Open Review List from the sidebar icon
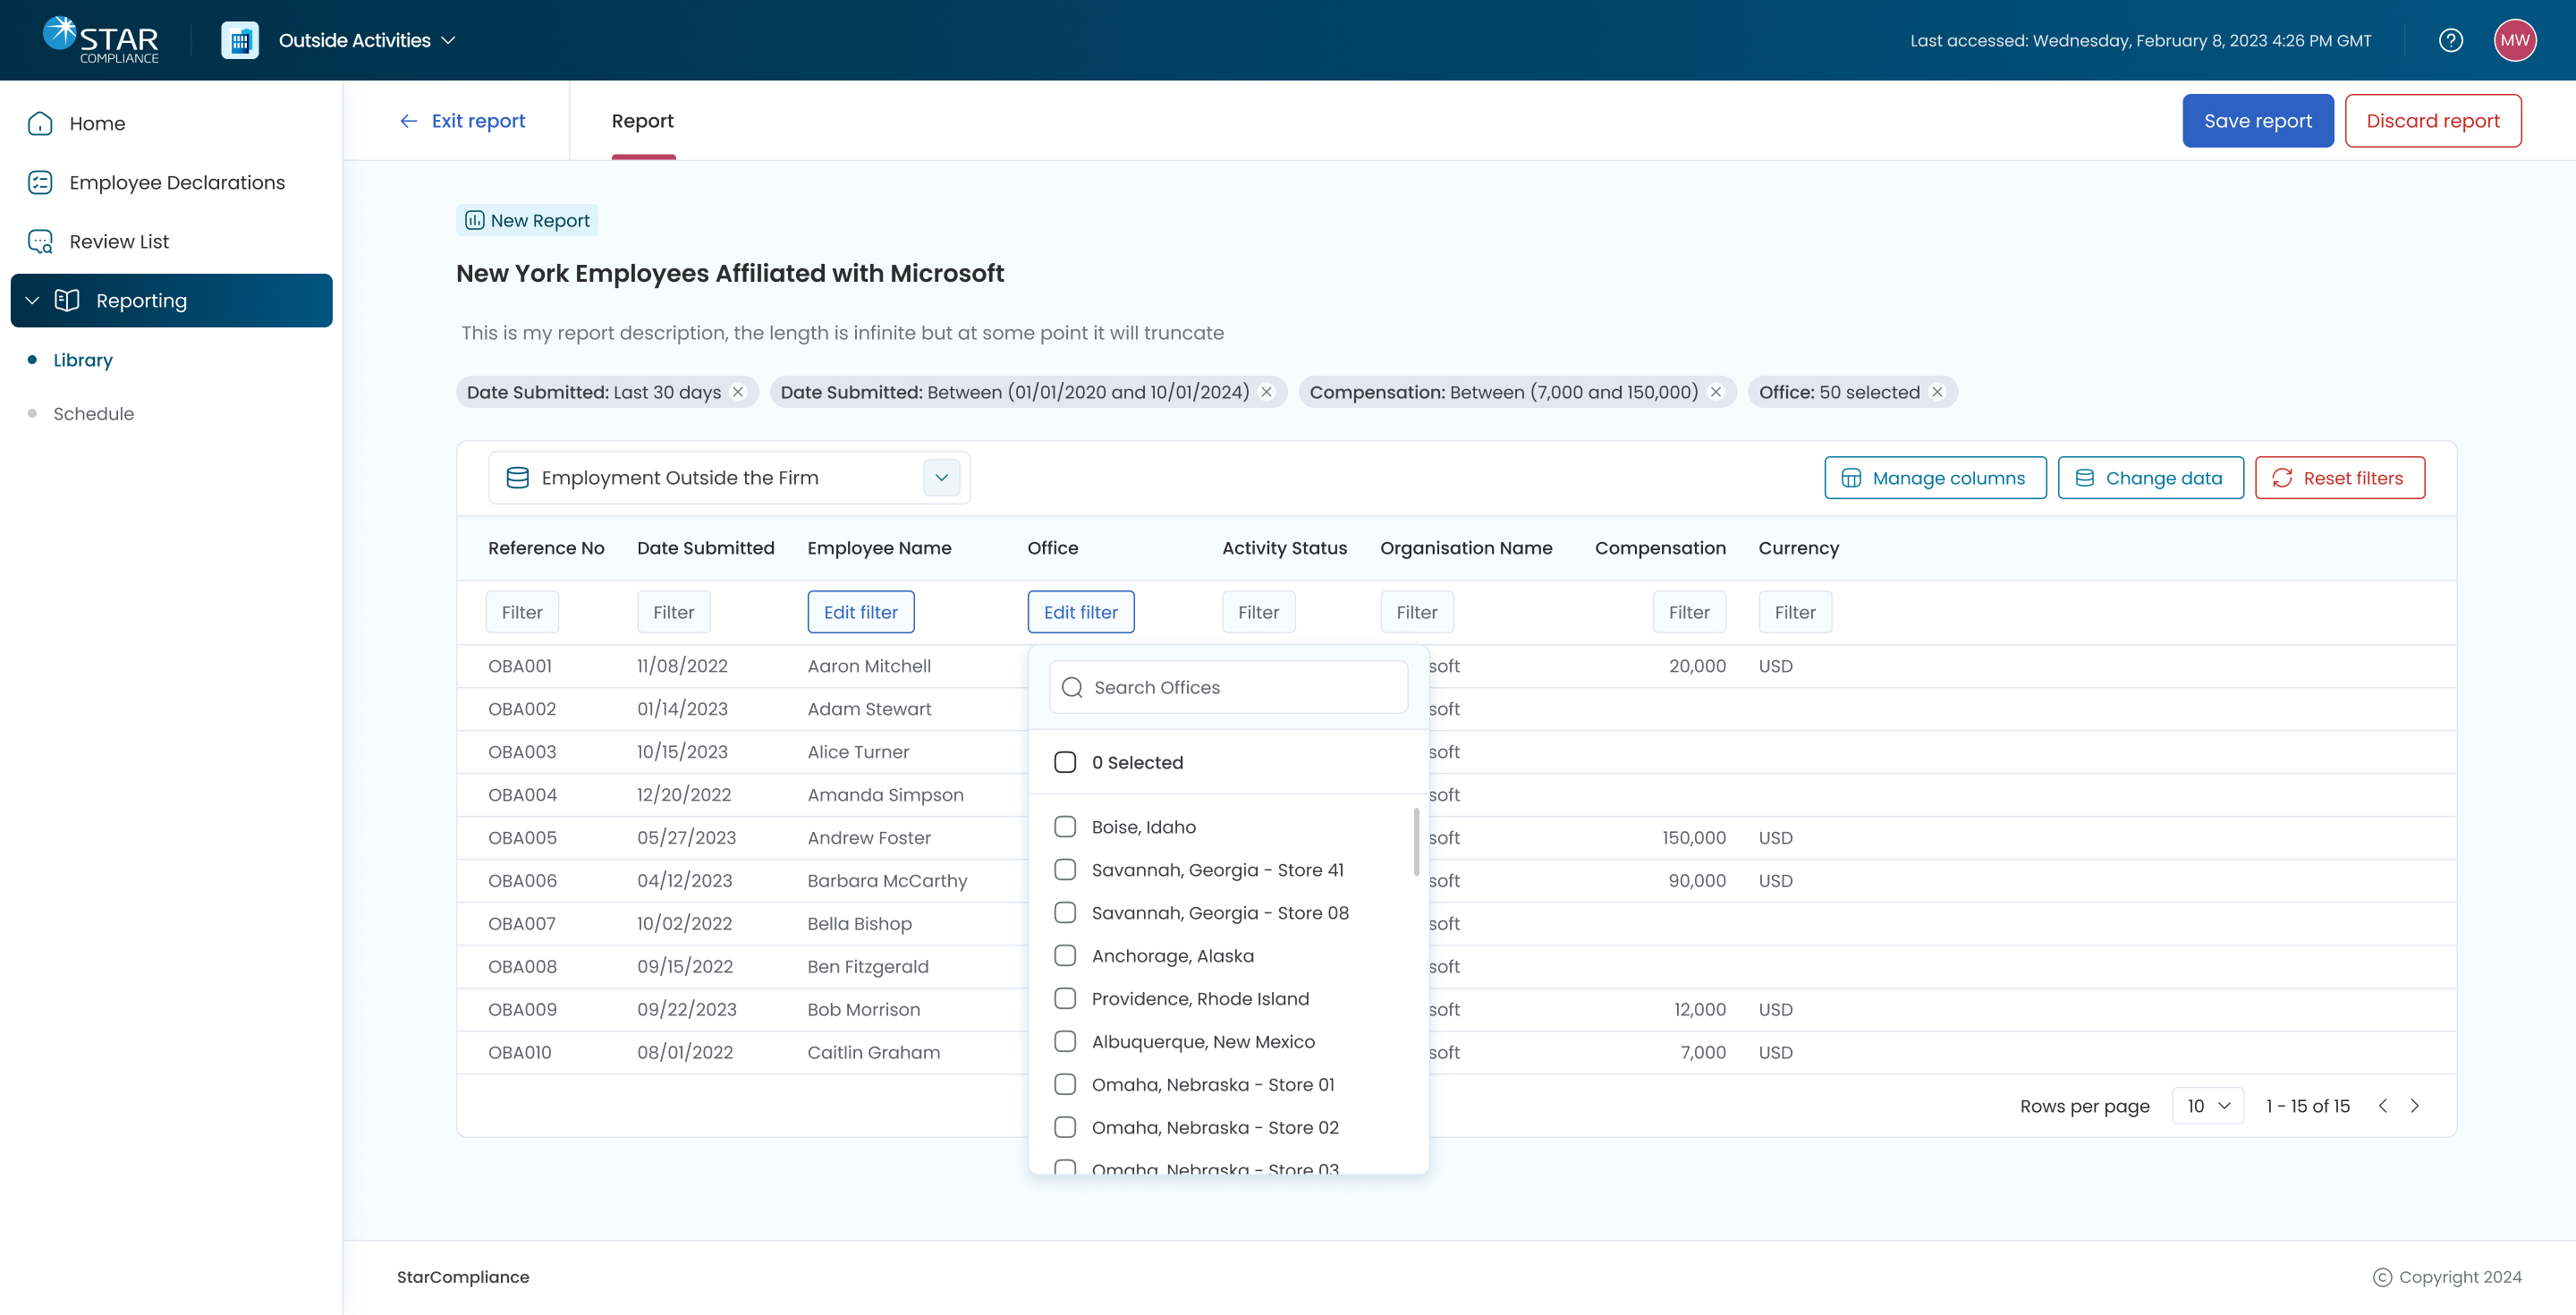The width and height of the screenshot is (2576, 1315). pos(40,241)
